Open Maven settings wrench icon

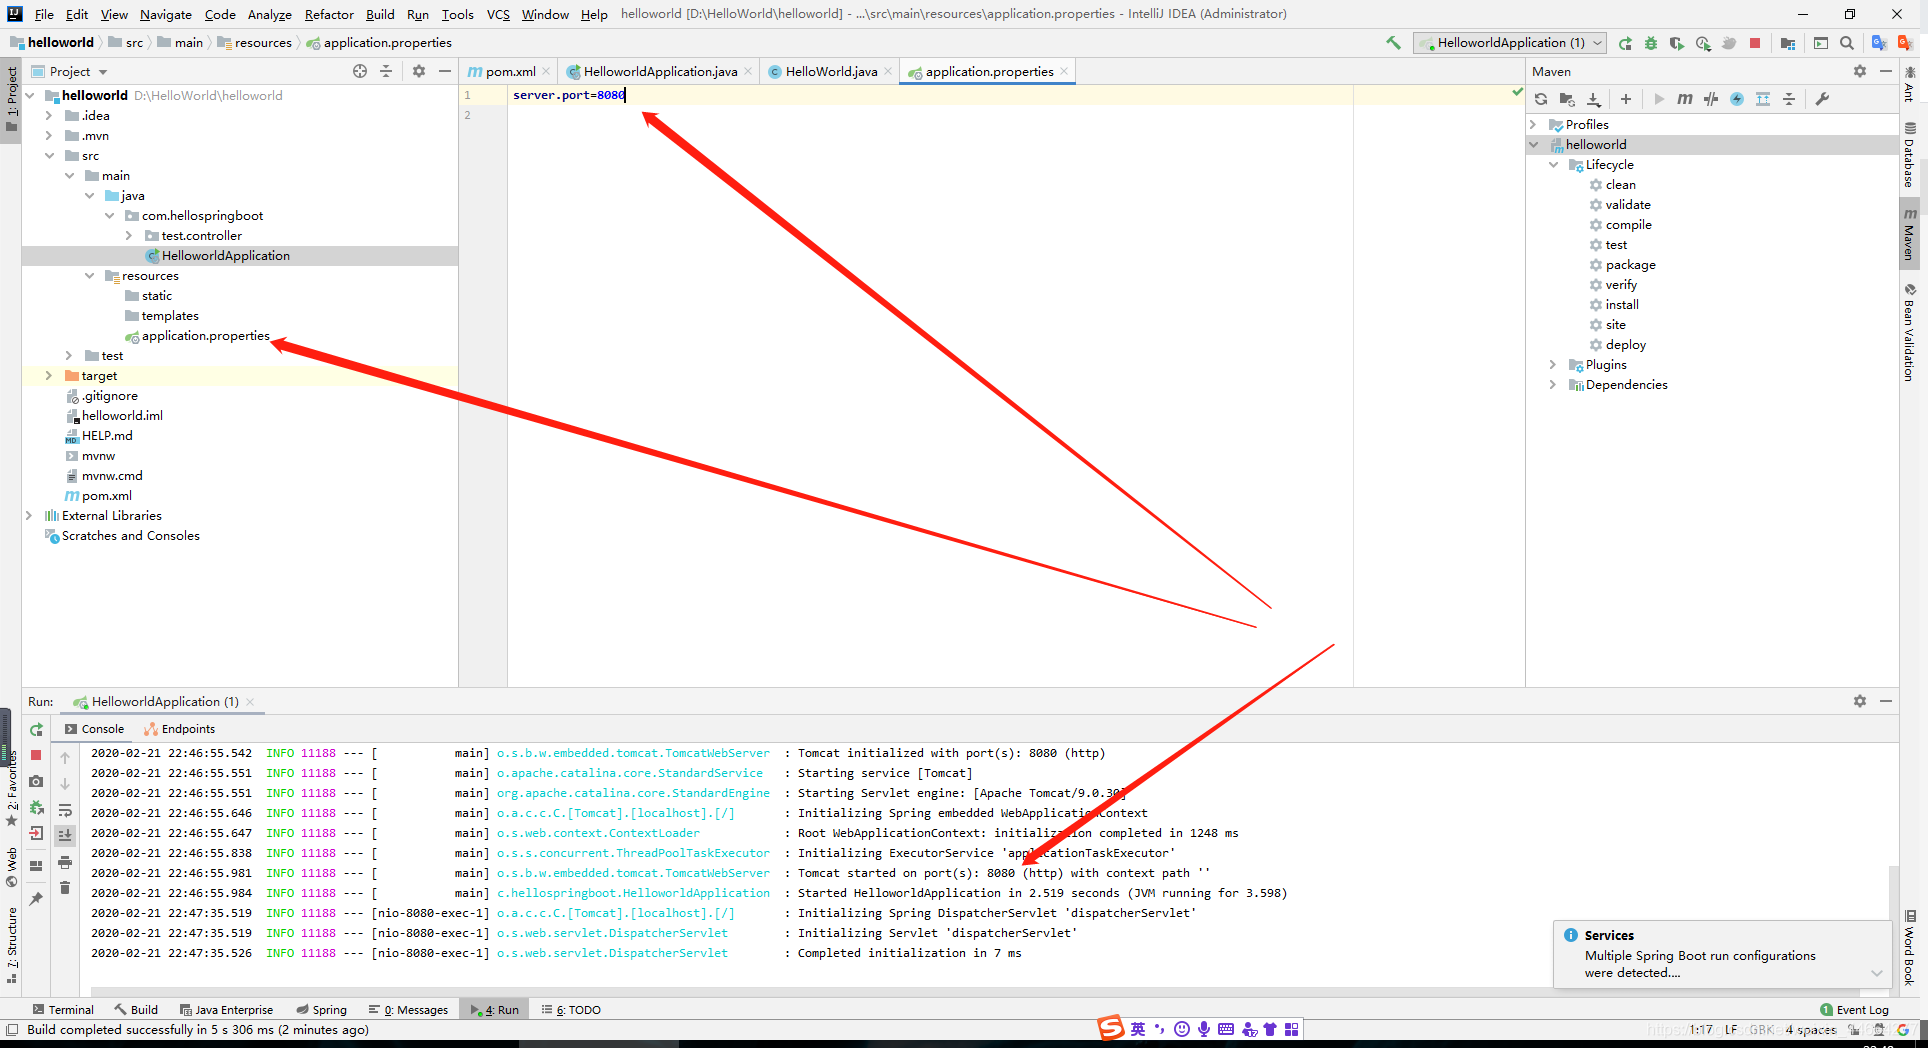click(1822, 99)
